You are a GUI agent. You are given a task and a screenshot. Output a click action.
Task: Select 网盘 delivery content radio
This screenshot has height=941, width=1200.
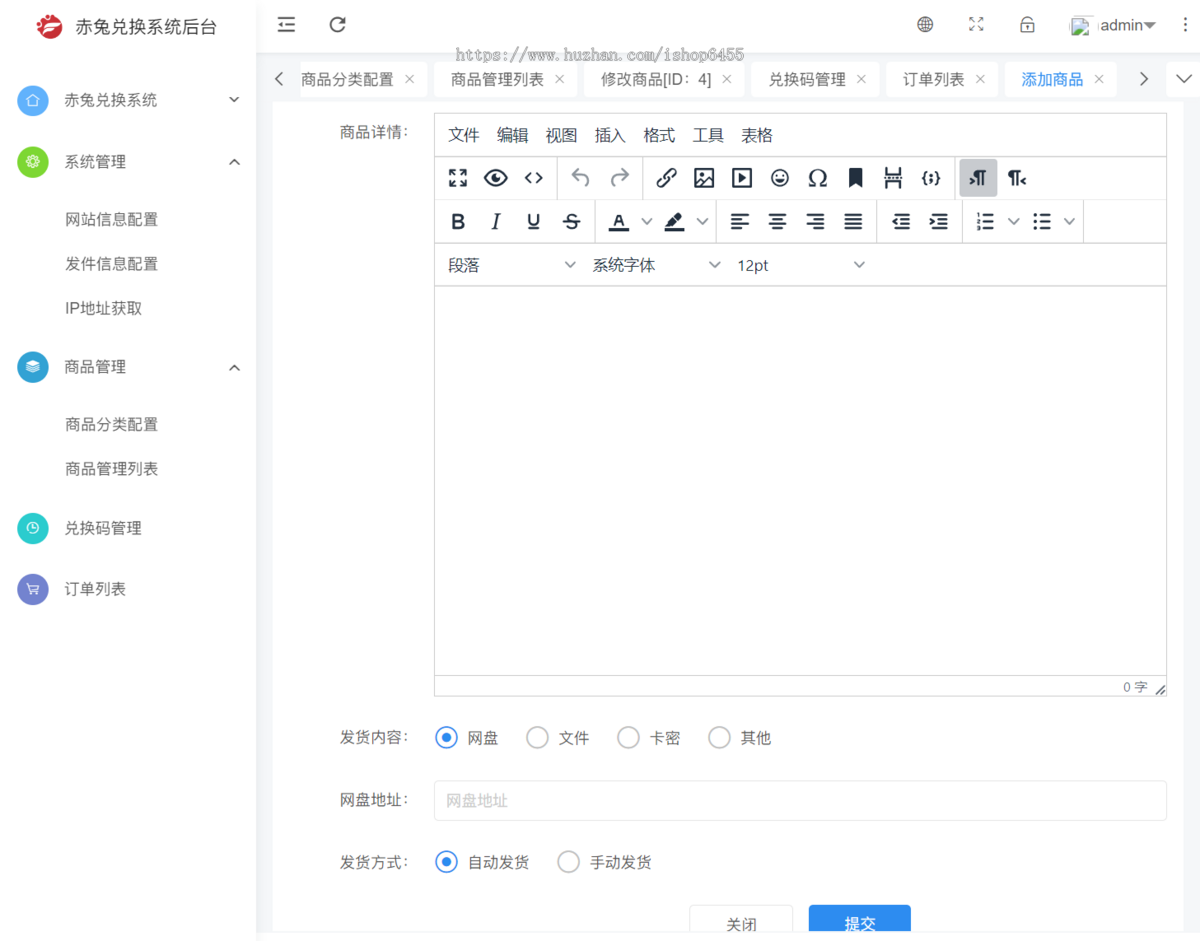[x=446, y=738]
